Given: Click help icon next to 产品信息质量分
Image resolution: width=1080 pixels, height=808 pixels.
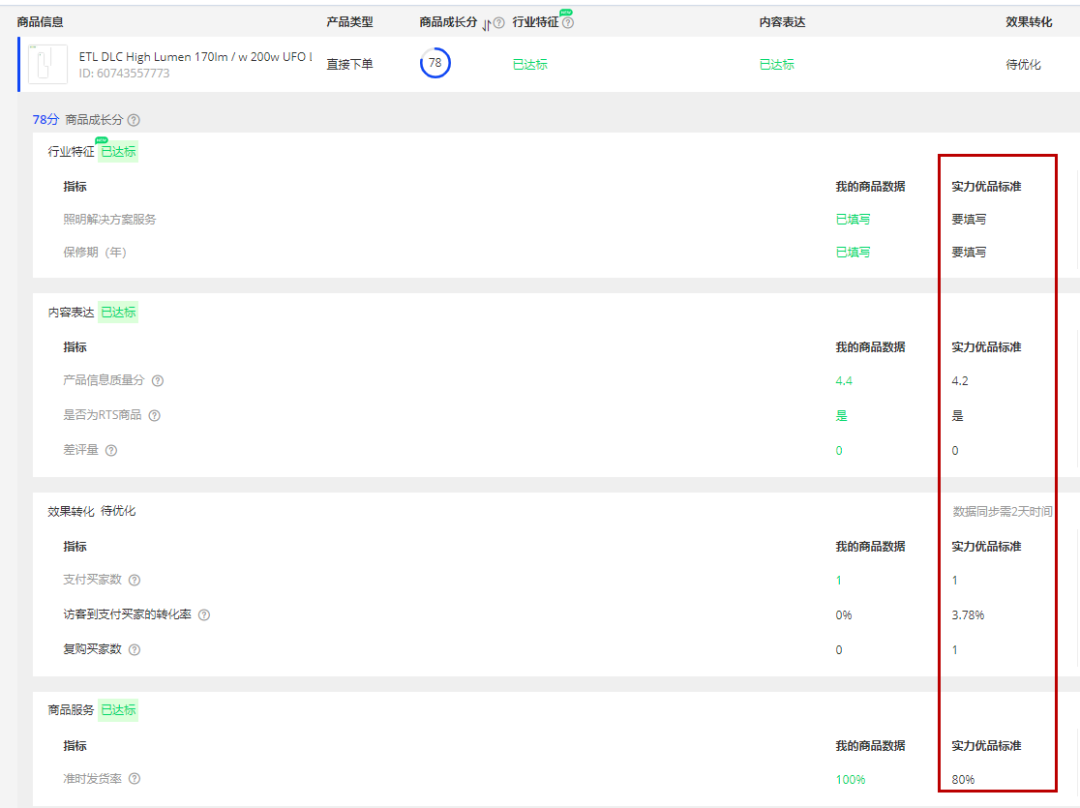Looking at the screenshot, I should (x=158, y=381).
